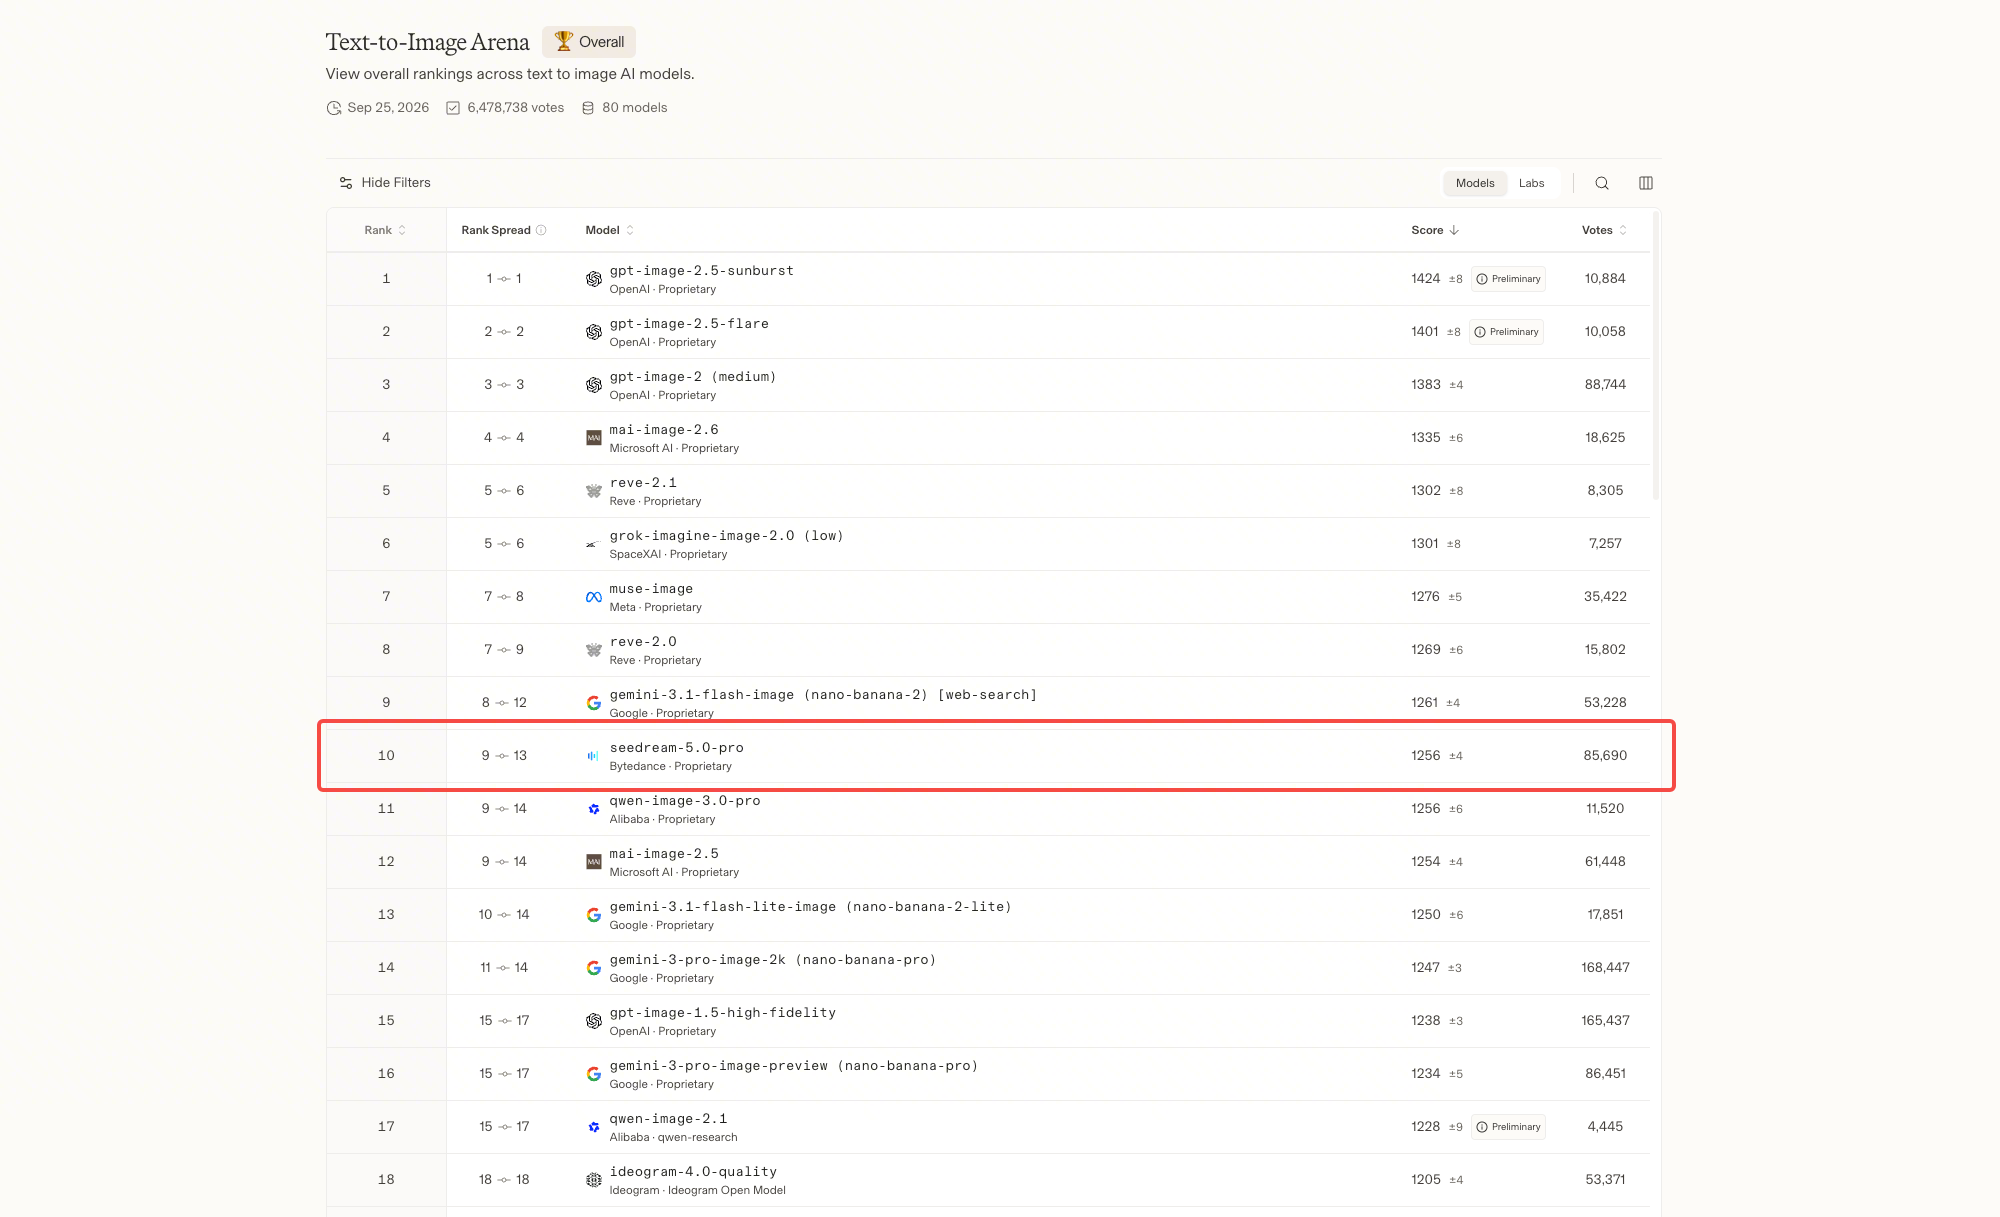Image resolution: width=2000 pixels, height=1217 pixels.
Task: Switch to the Labs view
Action: (1531, 183)
